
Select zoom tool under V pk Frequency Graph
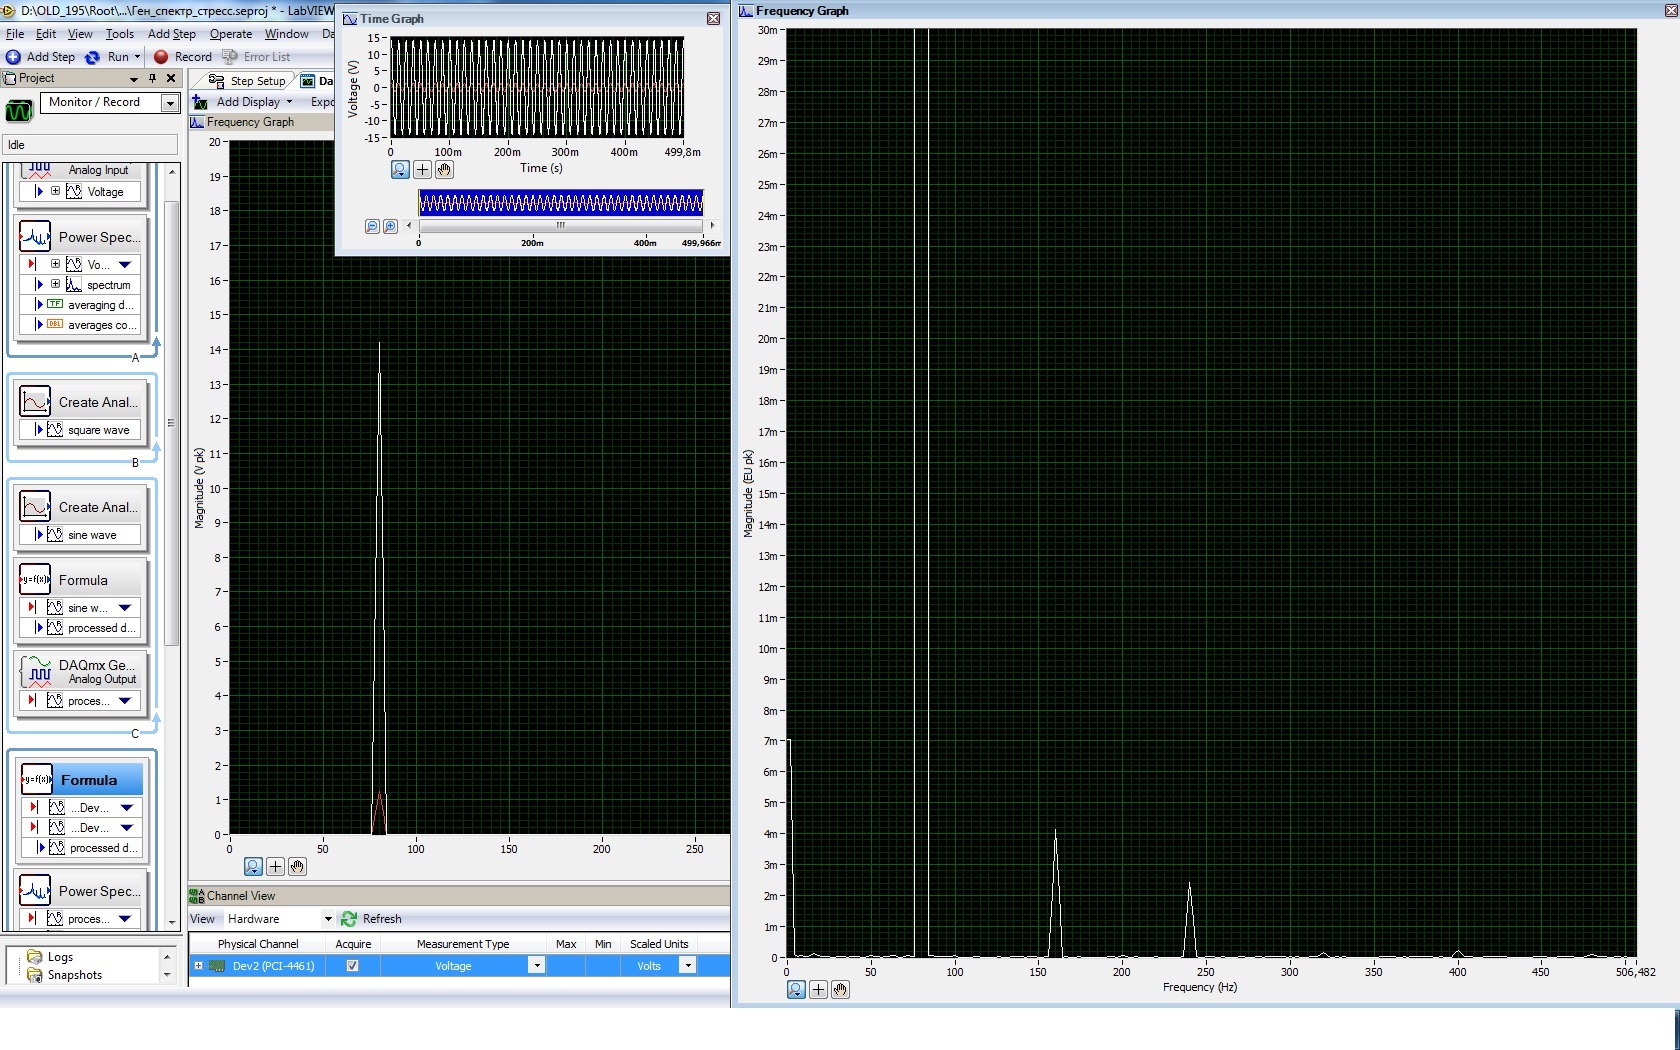coord(253,867)
